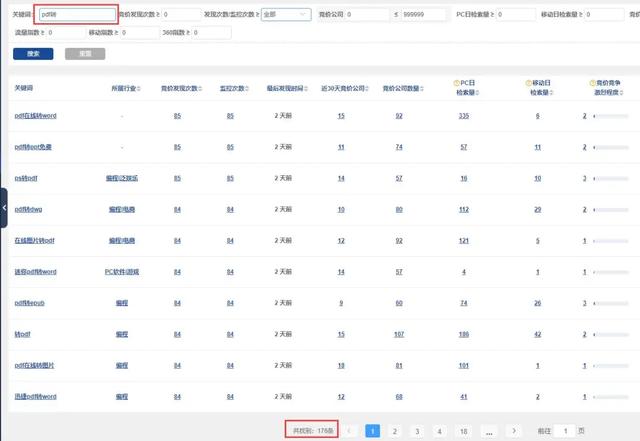Viewport: 640px width, 441px height.
Task: Sort by 近30天竞价公司 column arrows
Action: (x=365, y=89)
